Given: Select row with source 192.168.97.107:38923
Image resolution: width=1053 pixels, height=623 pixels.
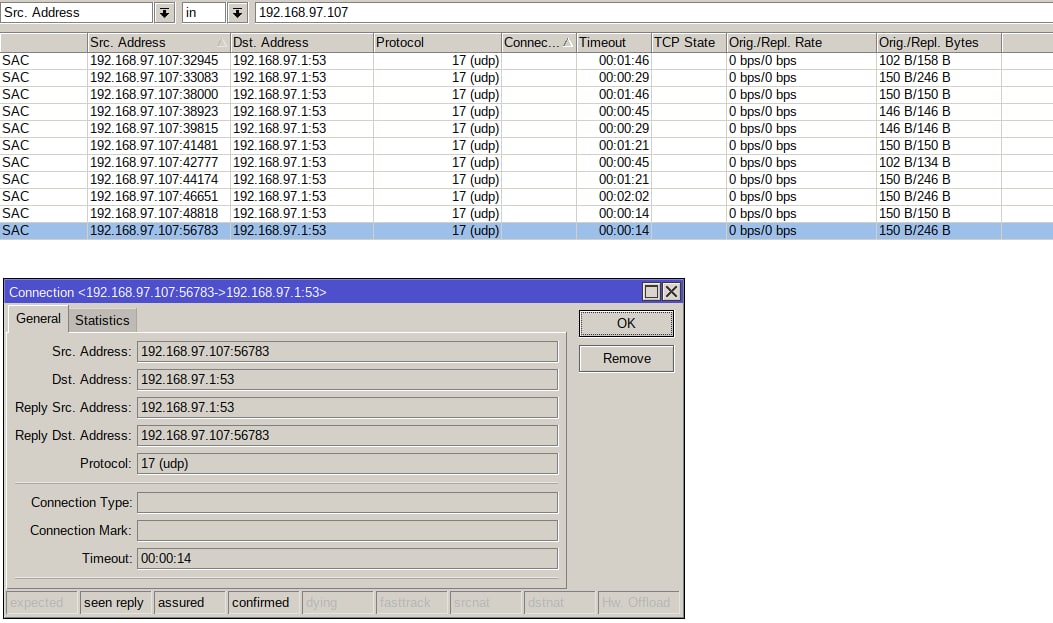Looking at the screenshot, I should (526, 111).
